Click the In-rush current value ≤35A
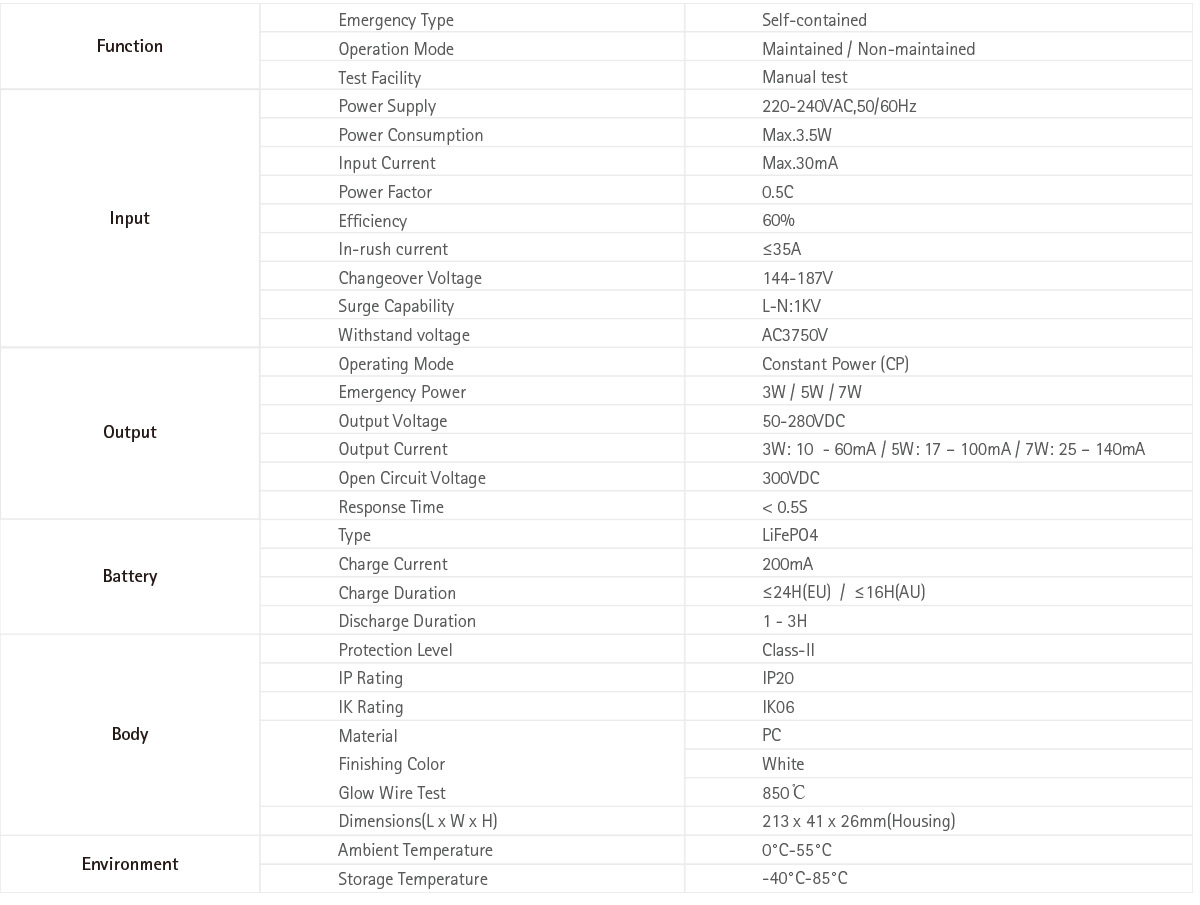Image resolution: width=1200 pixels, height=905 pixels. point(781,249)
